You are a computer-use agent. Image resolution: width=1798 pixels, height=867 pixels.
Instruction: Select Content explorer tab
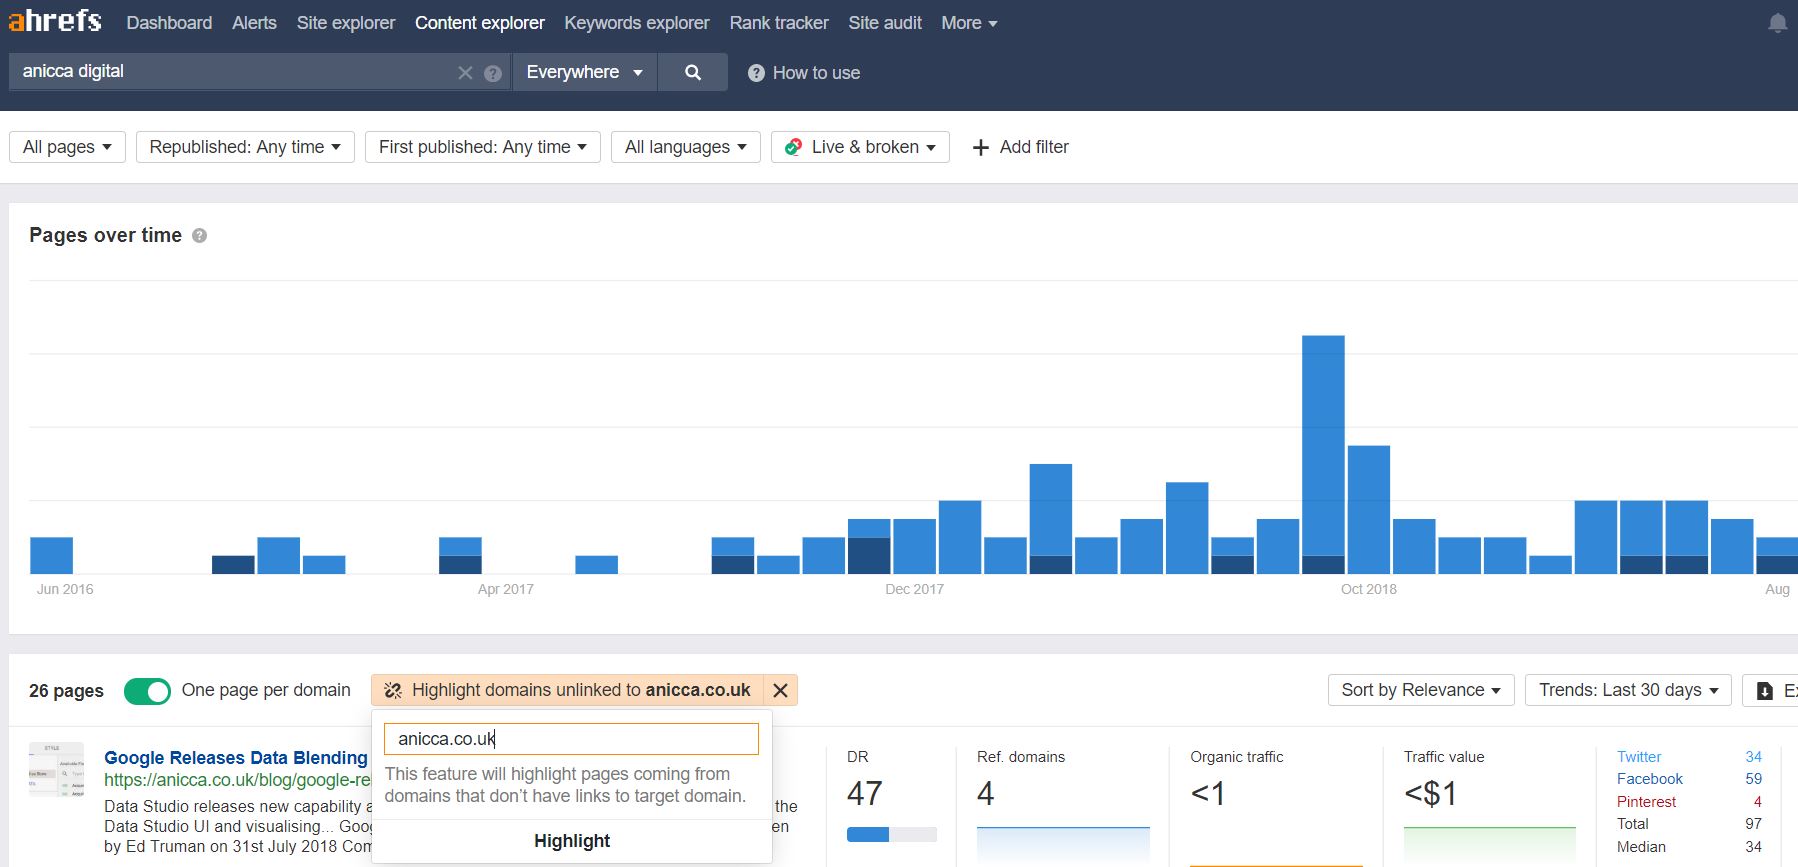click(x=480, y=23)
